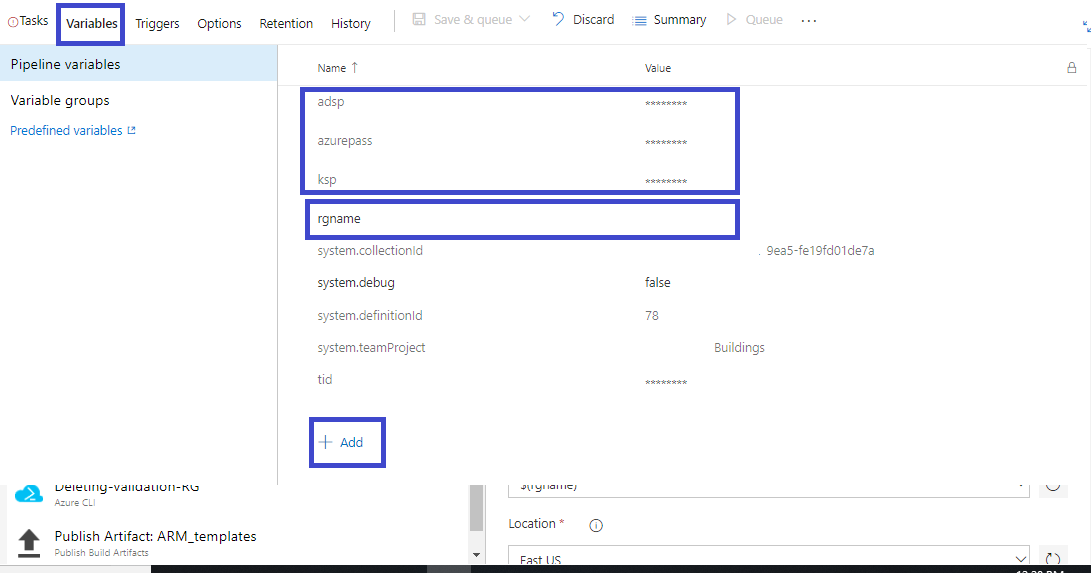Image resolution: width=1091 pixels, height=573 pixels.
Task: Select the Variables tab
Action: [x=91, y=24]
